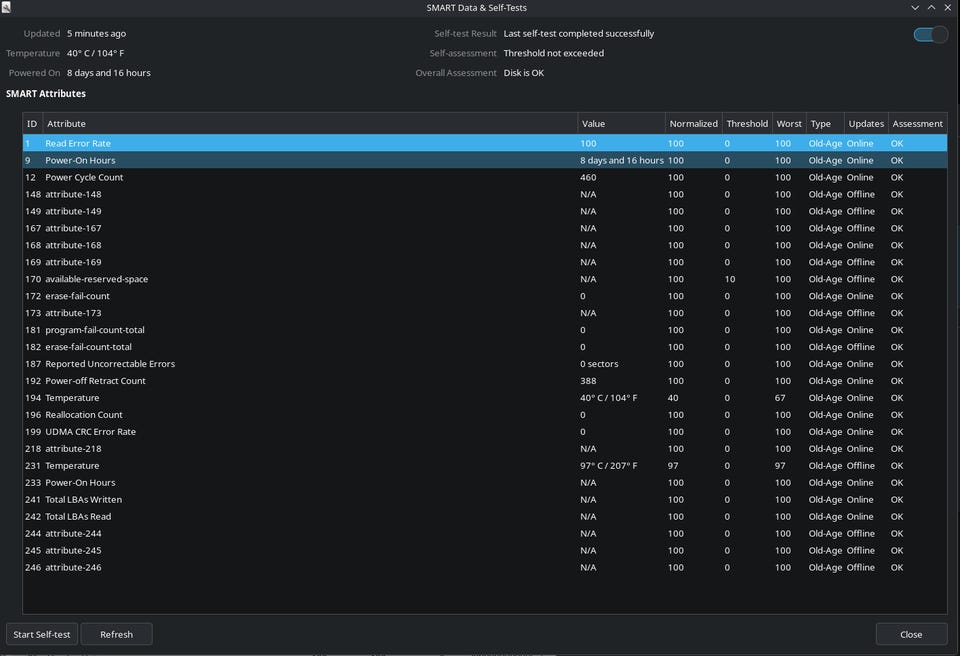Select the attribute-246 row
Image resolution: width=960 pixels, height=656 pixels.
click(485, 567)
